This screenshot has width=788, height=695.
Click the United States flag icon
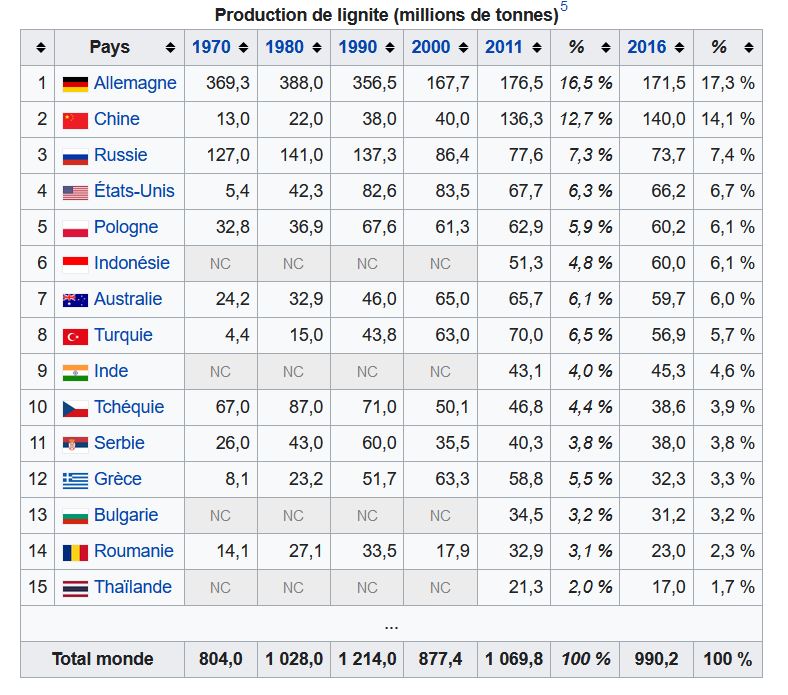point(75,192)
